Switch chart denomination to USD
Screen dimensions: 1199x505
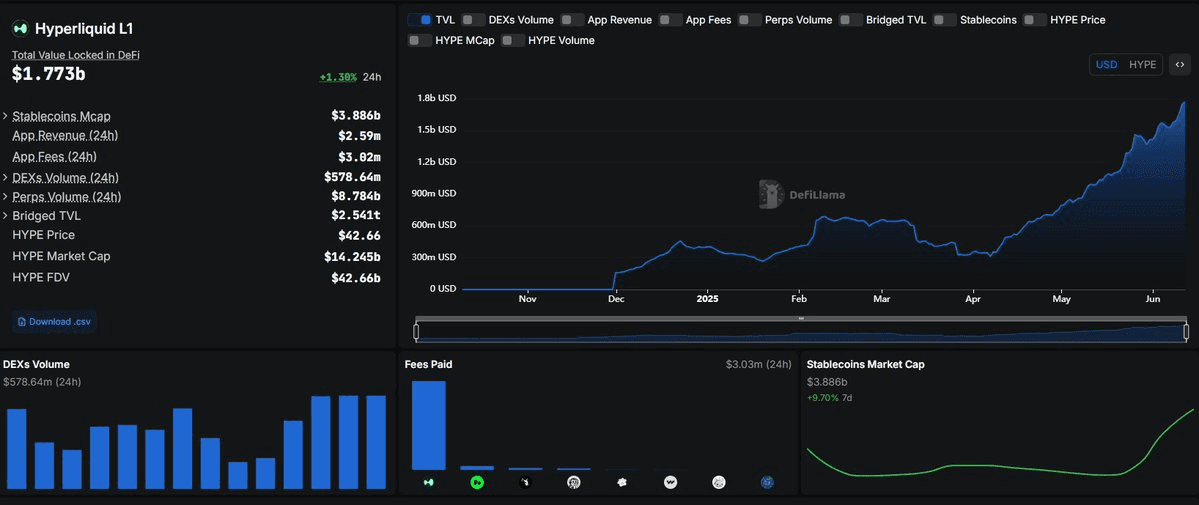click(x=1106, y=64)
